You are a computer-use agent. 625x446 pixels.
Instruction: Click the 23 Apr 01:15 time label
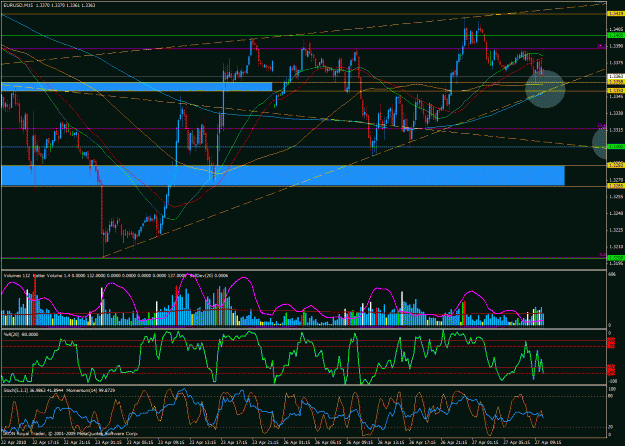(x=107, y=442)
